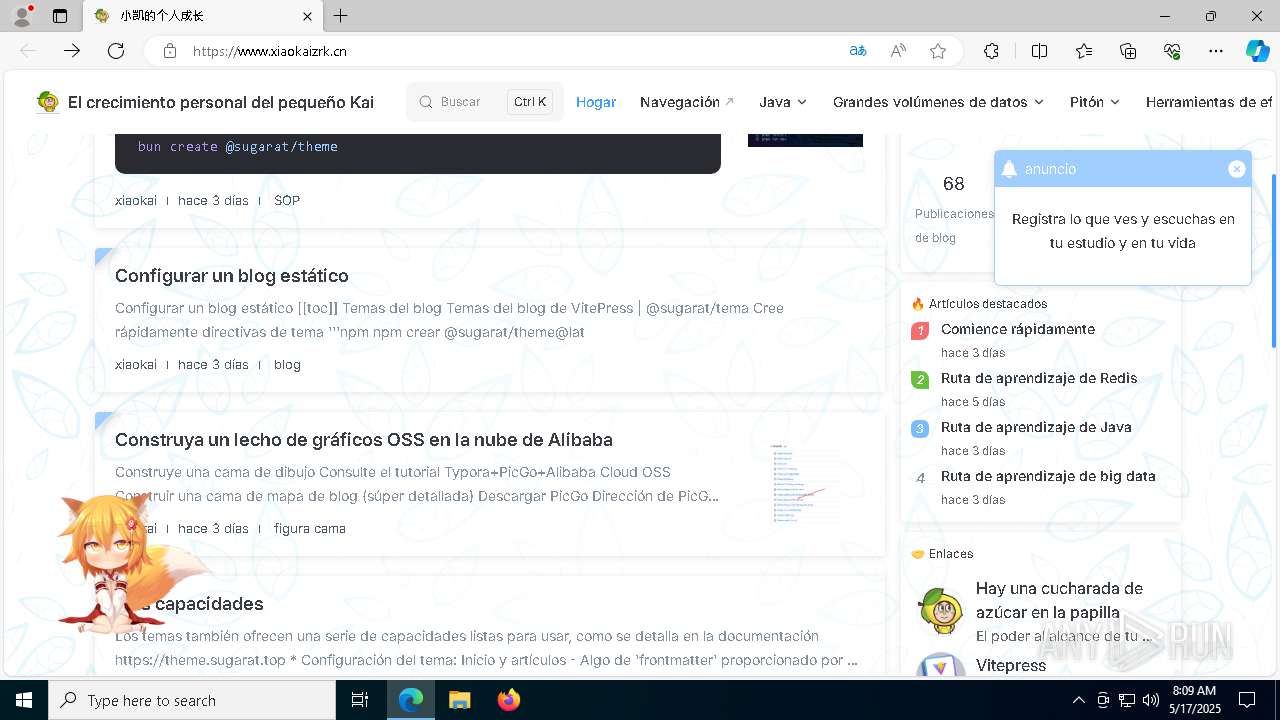Open featured Ruta de aprendizaje de big data
Viewport: 1280px width, 720px height.
(x=1048, y=476)
